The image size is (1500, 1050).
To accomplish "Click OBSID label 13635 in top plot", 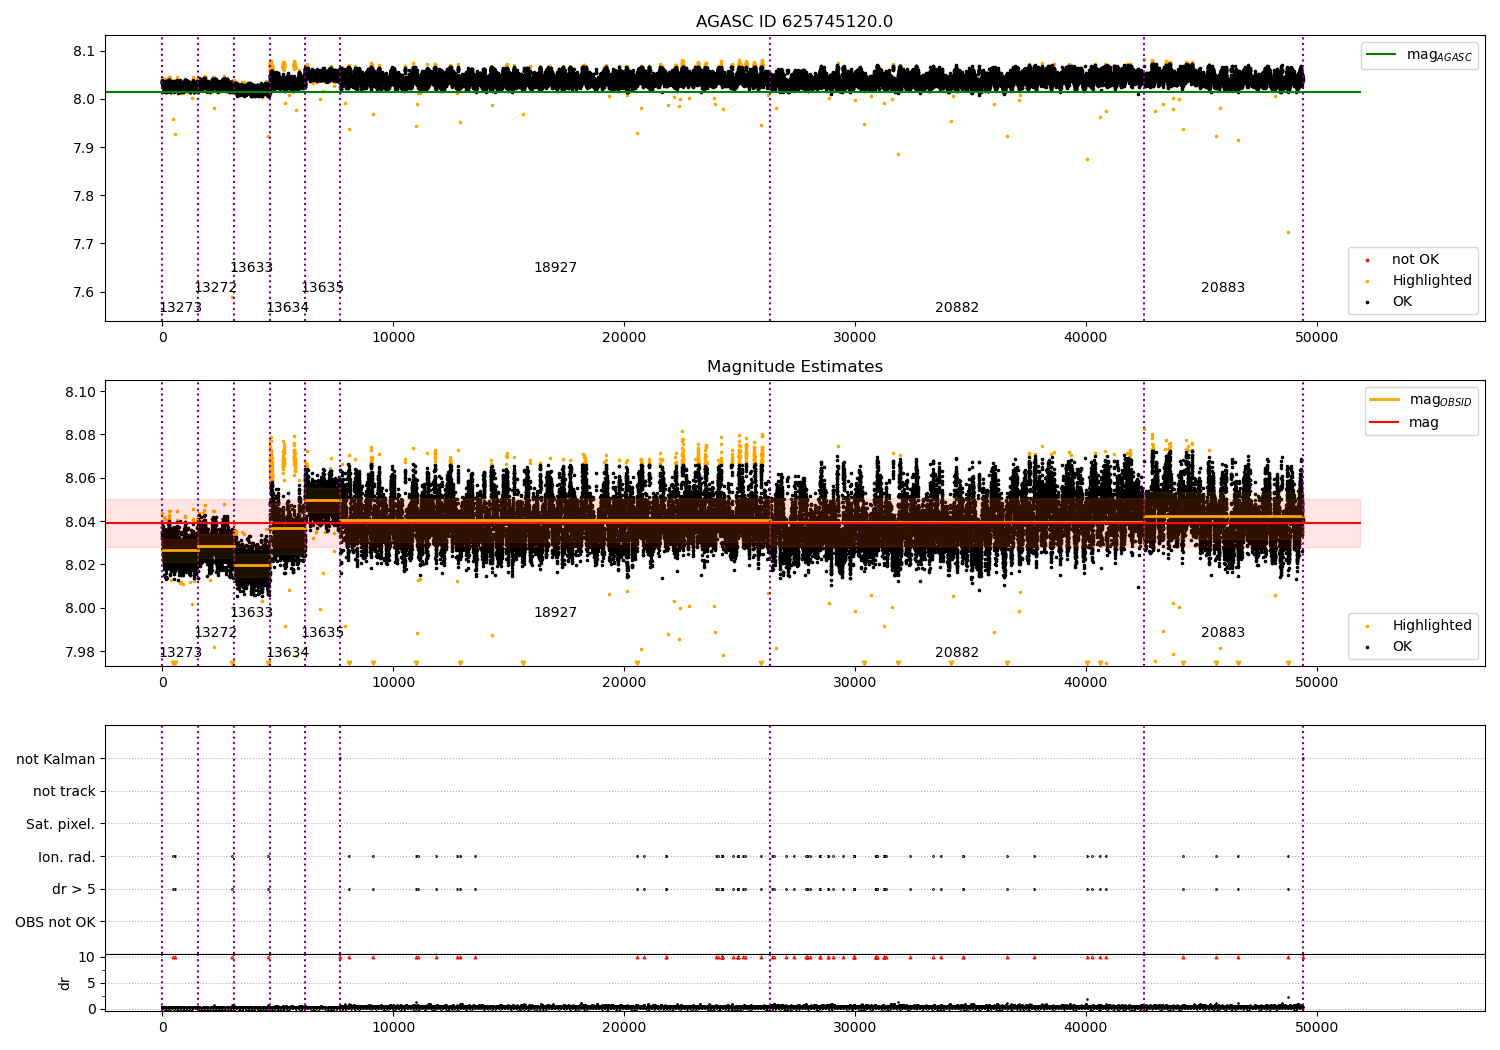I will point(323,288).
